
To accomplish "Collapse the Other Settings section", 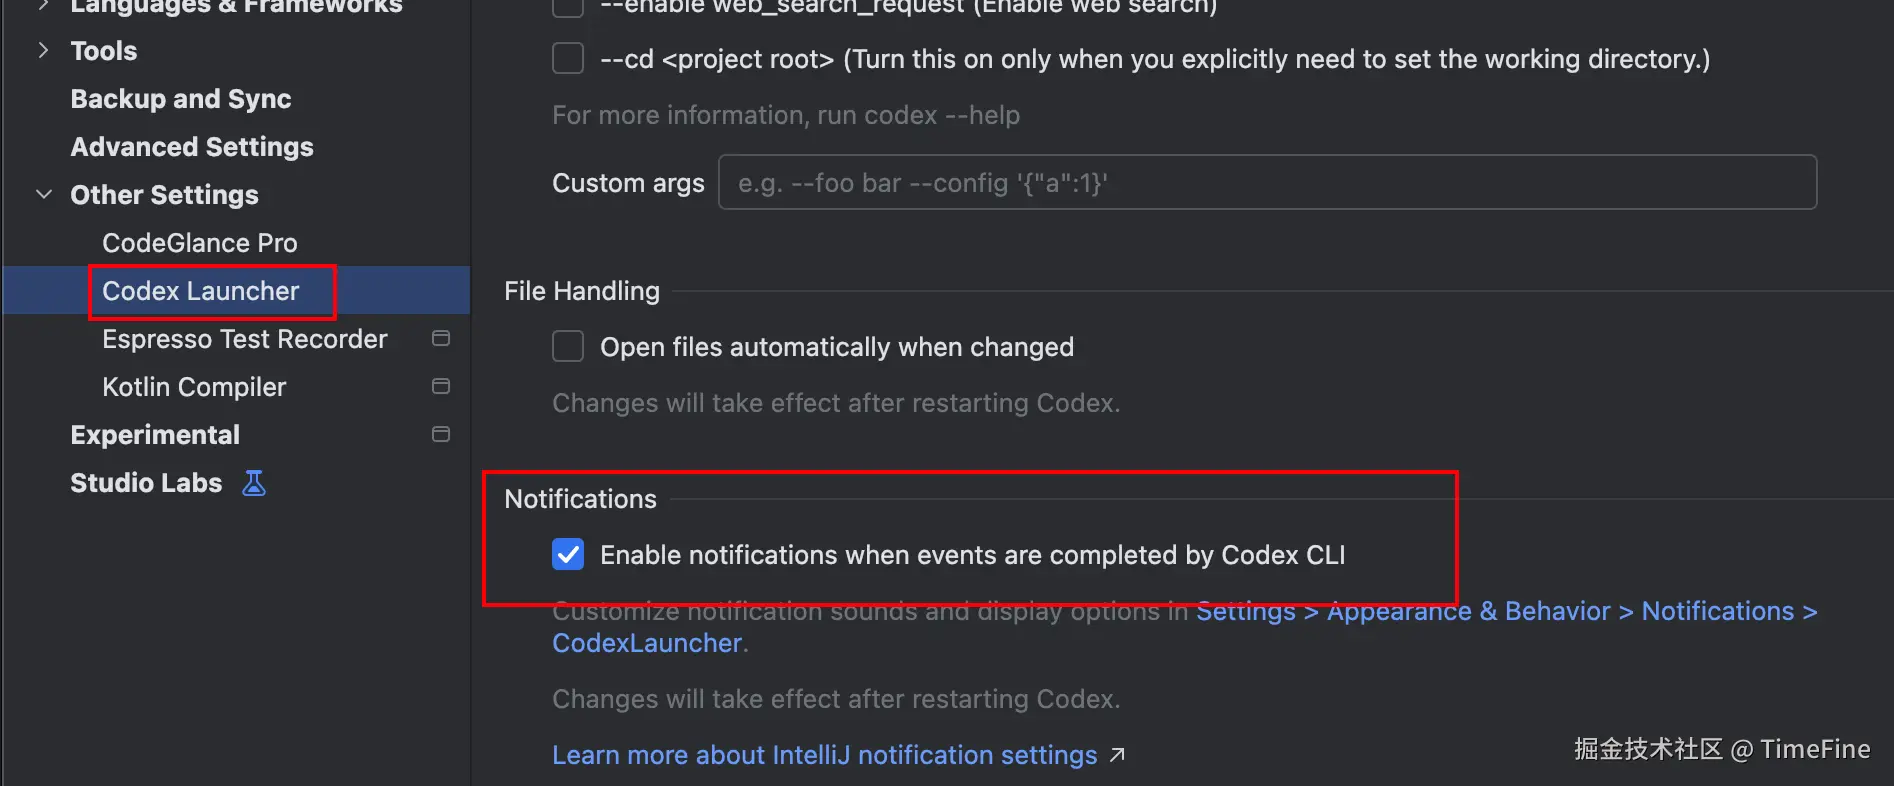I will click(x=43, y=194).
